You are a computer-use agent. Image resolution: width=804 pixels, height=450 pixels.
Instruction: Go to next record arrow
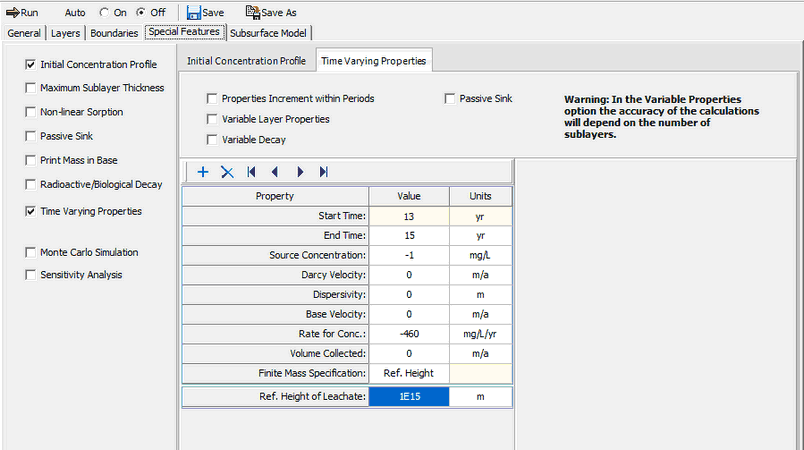300,172
